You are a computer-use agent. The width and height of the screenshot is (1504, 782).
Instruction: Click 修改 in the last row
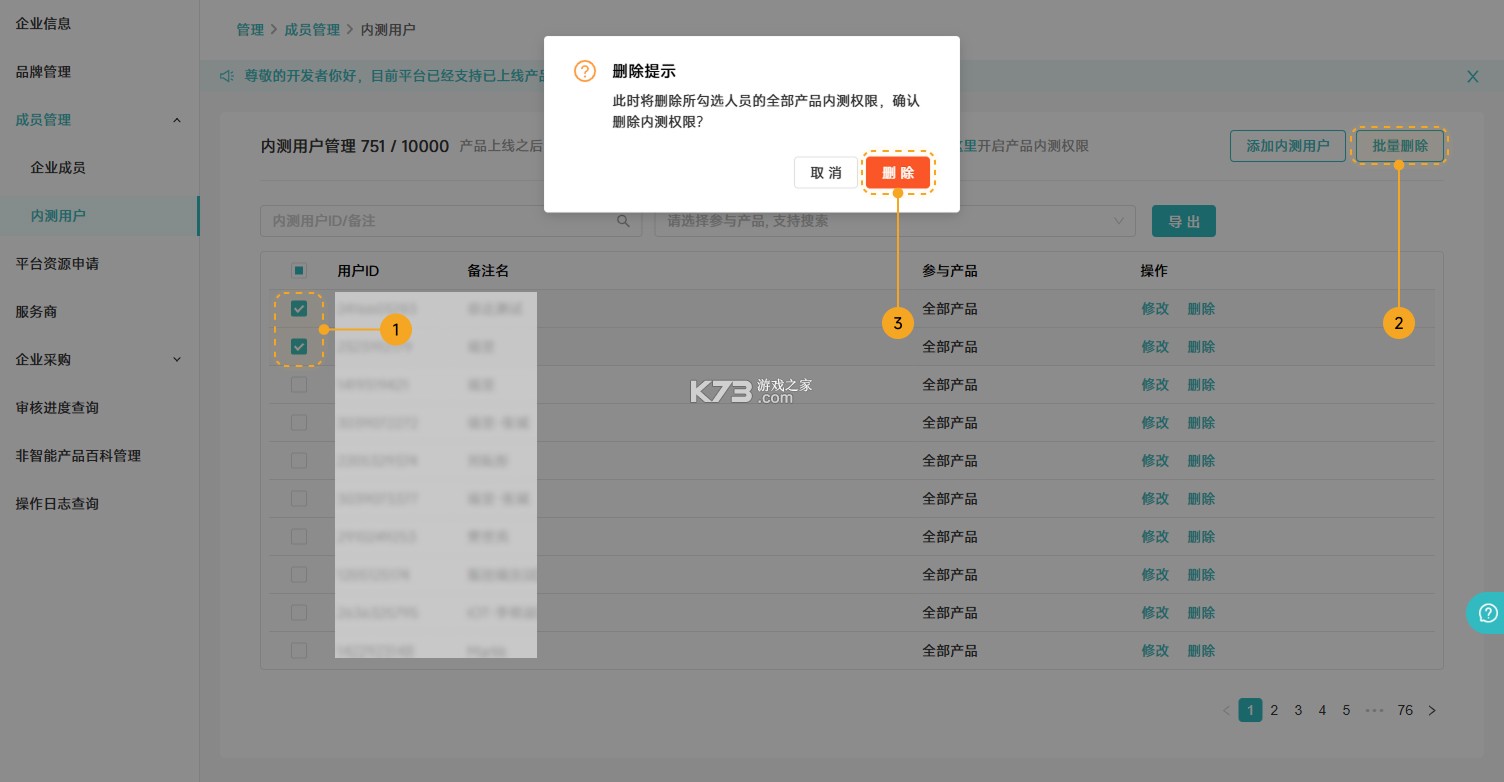tap(1155, 650)
